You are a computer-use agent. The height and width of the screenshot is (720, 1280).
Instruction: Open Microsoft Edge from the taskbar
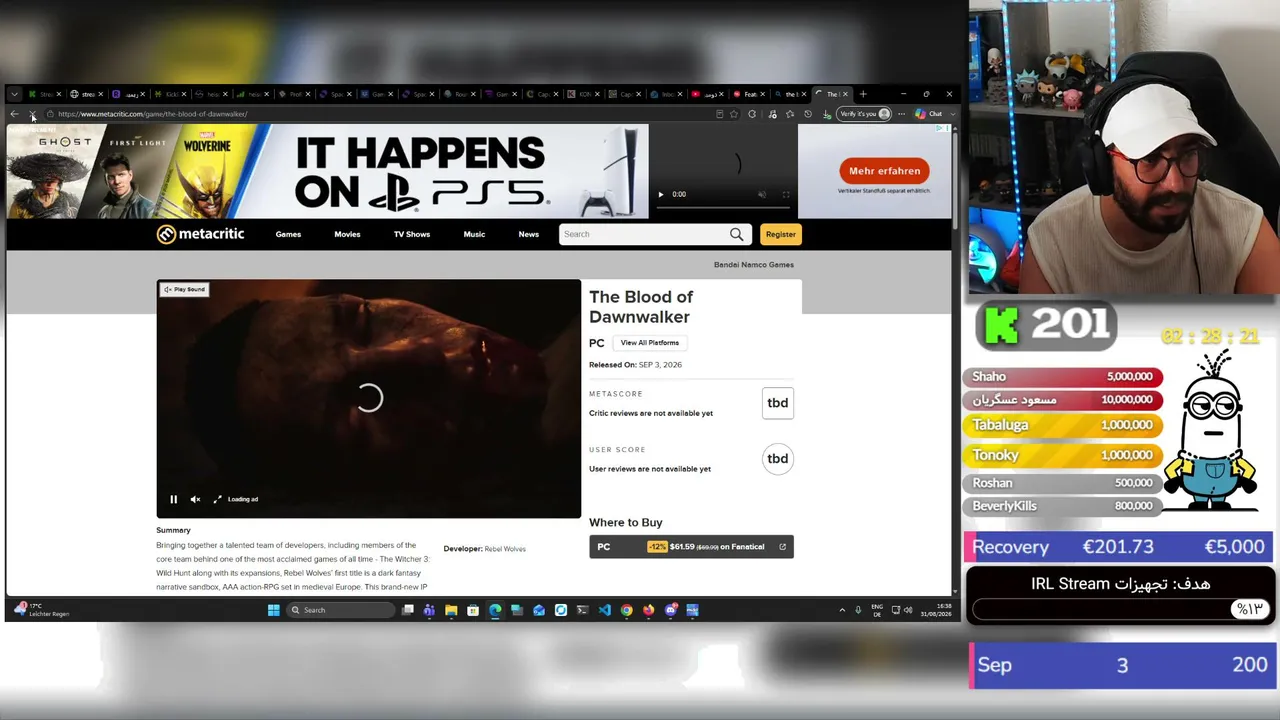495,610
